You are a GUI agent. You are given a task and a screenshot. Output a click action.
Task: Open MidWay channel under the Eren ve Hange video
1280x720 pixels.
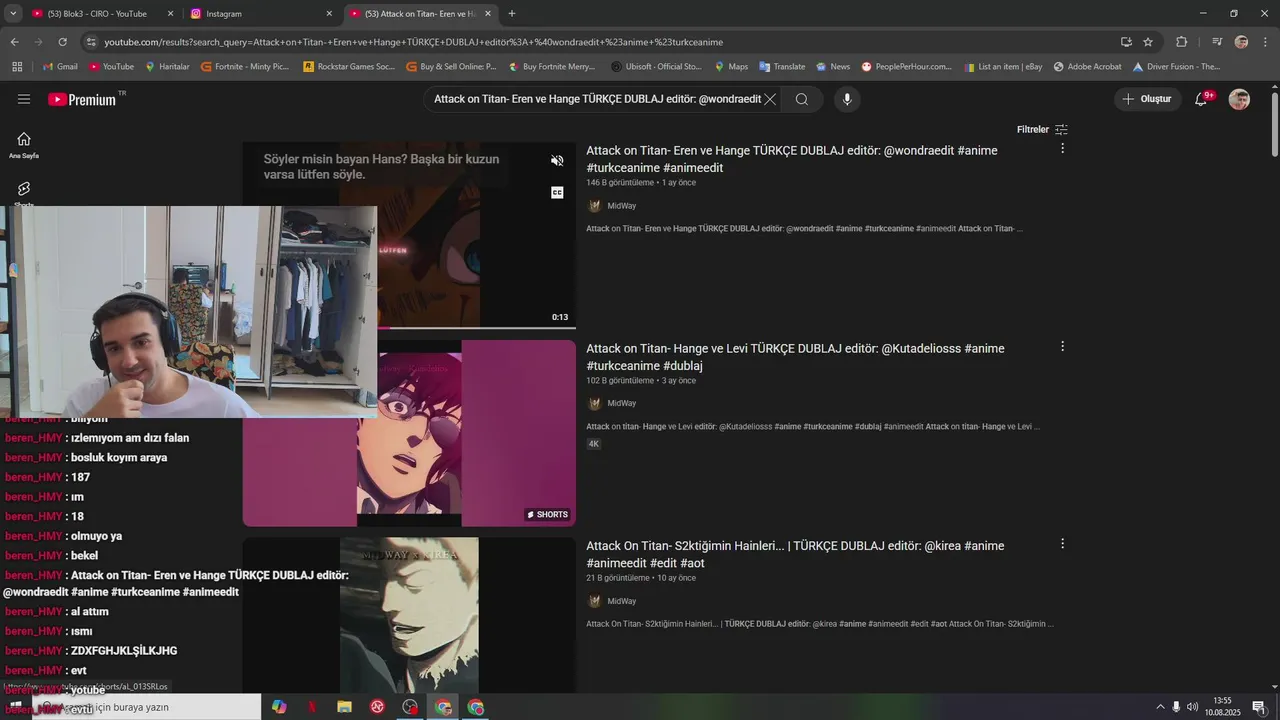tap(621, 206)
